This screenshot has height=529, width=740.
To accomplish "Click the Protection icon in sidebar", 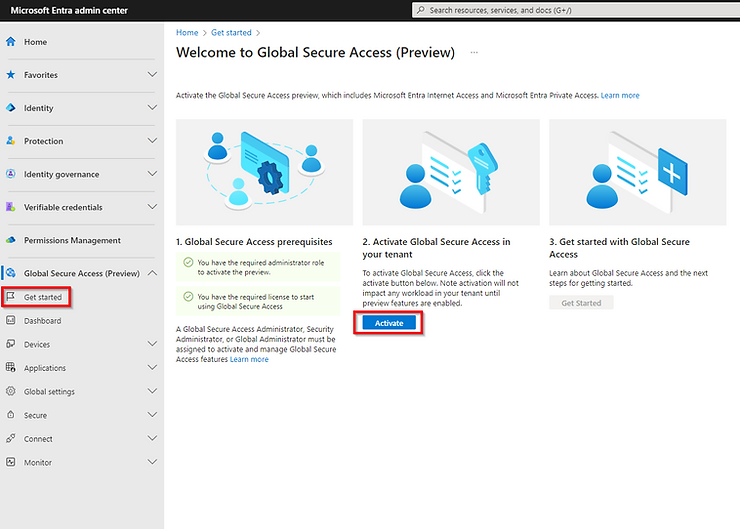I will [11, 141].
